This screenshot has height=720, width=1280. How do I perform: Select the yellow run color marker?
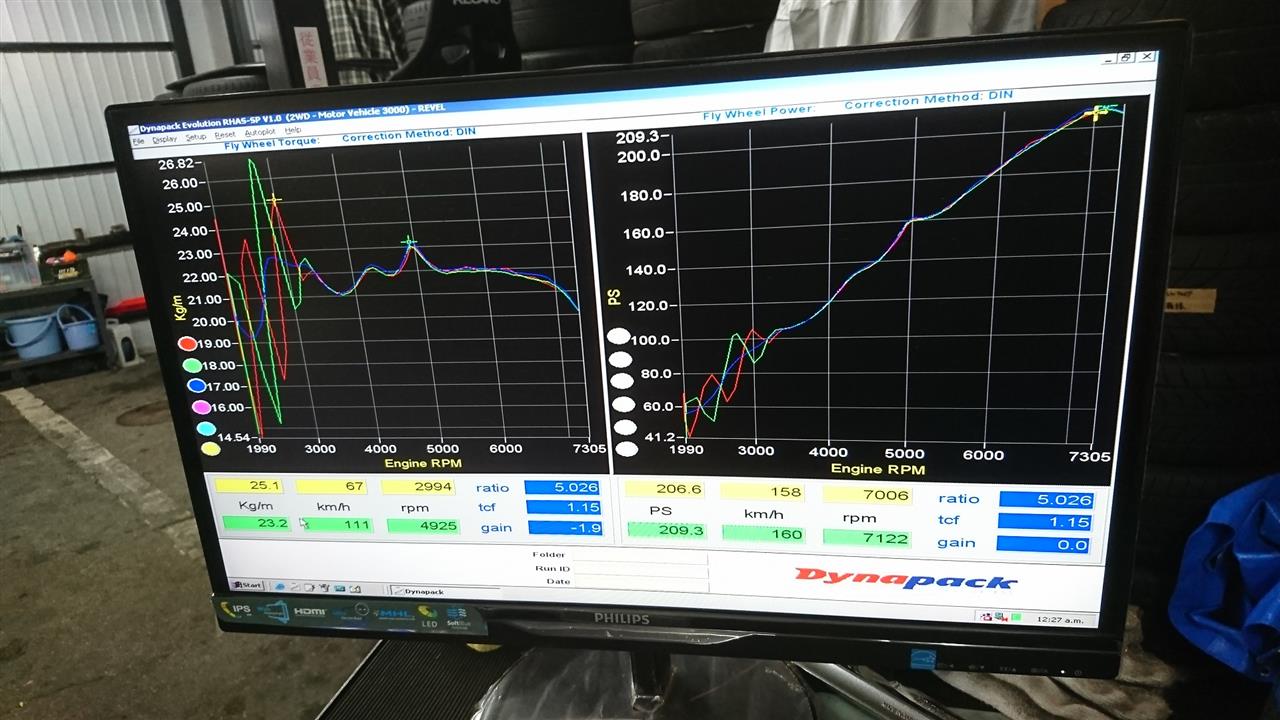[x=211, y=449]
